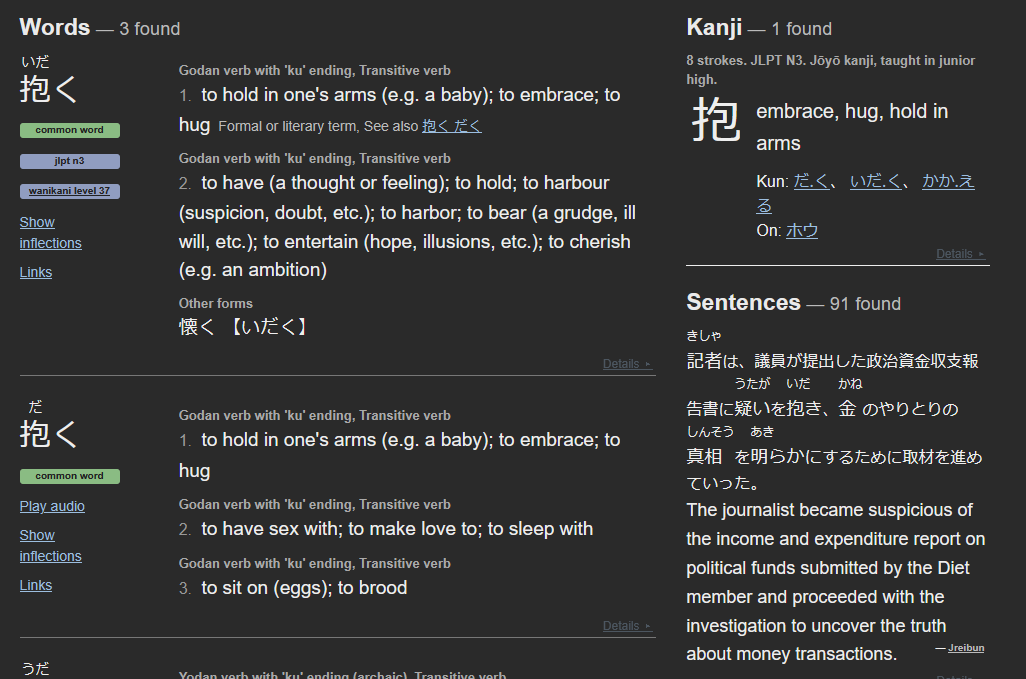Click the first common word tag
Screen dimensions: 1026x679
[x=69, y=130]
